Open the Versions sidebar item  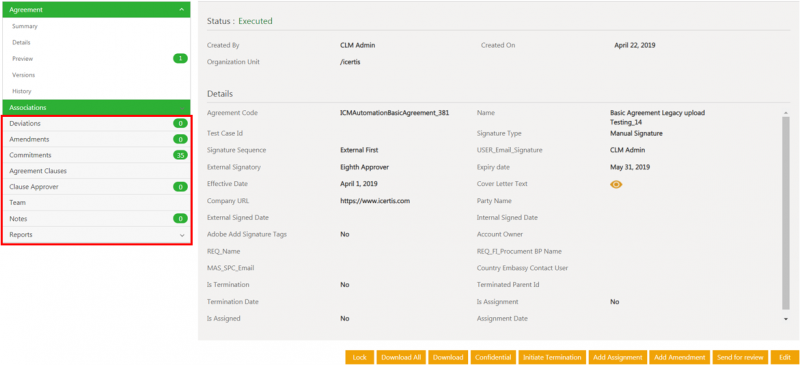click(23, 75)
